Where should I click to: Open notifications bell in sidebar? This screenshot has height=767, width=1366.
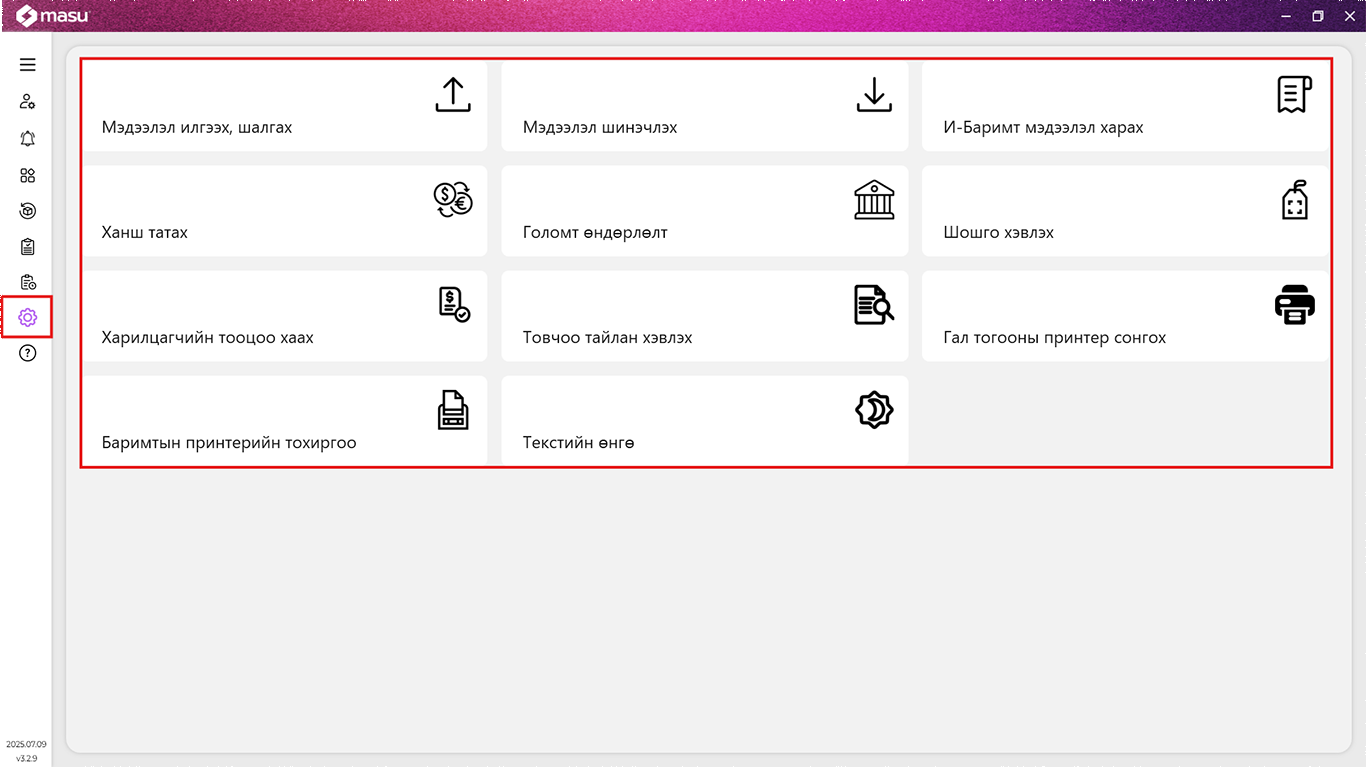pos(27,139)
